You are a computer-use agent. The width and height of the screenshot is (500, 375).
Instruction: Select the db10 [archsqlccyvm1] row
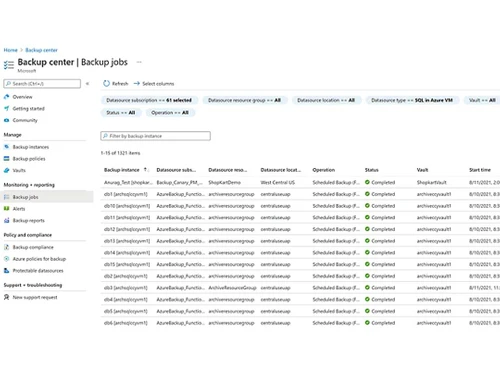(300, 206)
